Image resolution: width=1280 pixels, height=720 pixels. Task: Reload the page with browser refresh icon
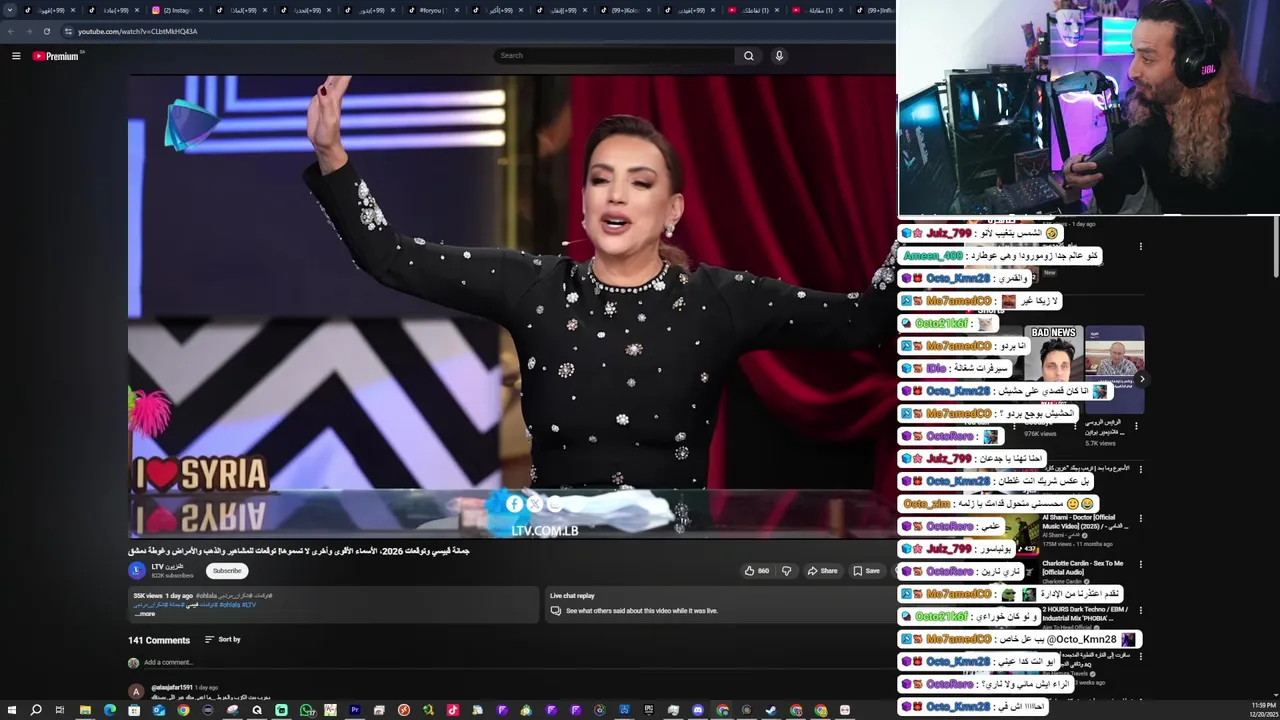tap(46, 31)
